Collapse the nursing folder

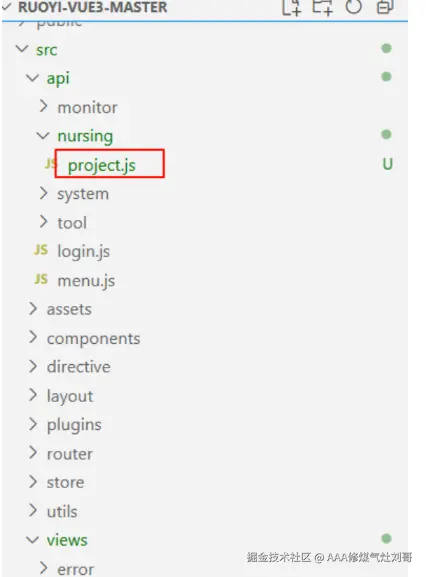coord(43,135)
